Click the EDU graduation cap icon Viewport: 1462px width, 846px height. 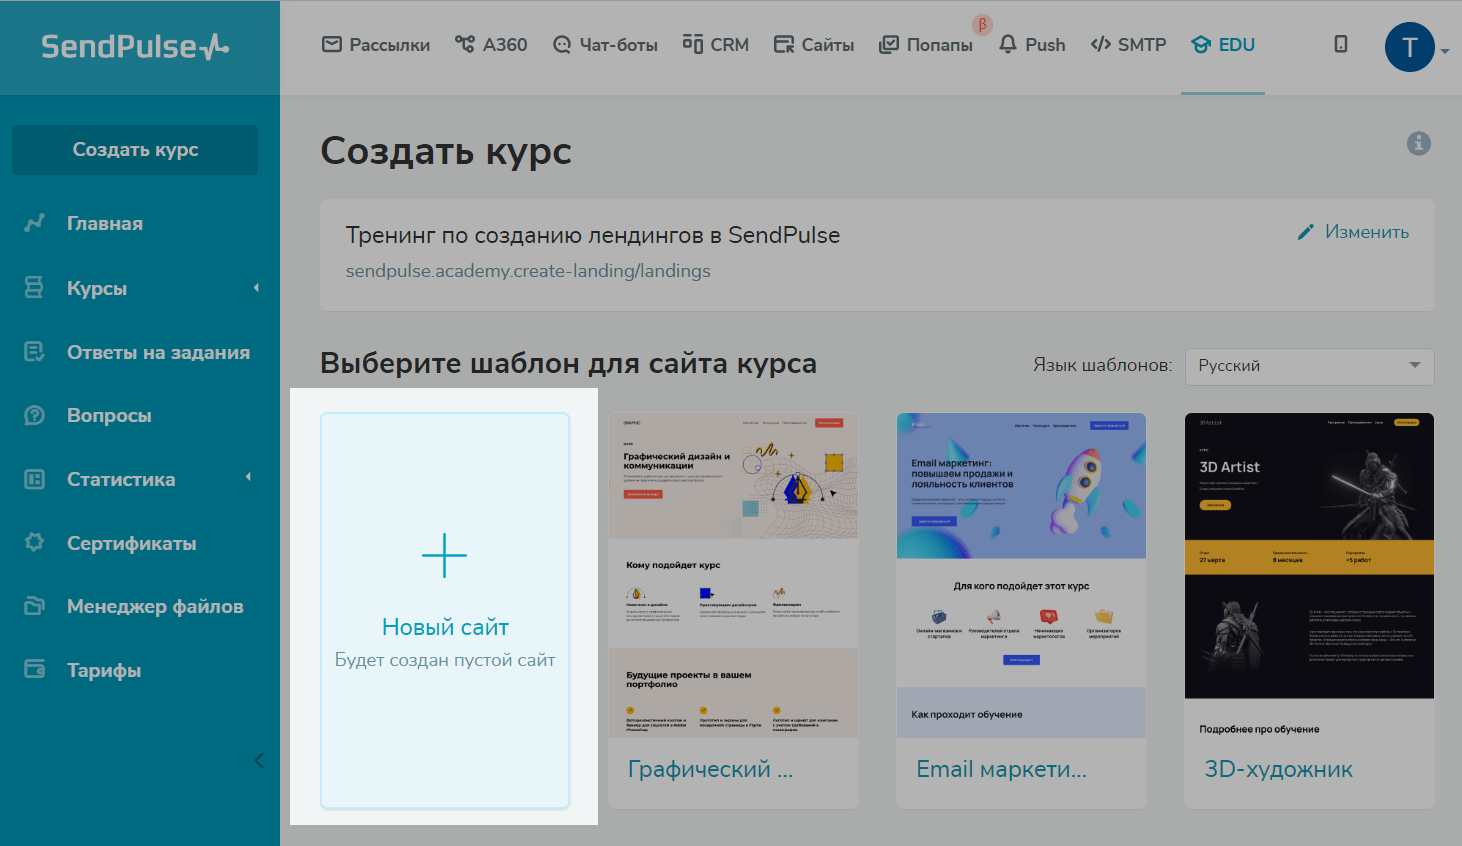click(x=1201, y=44)
